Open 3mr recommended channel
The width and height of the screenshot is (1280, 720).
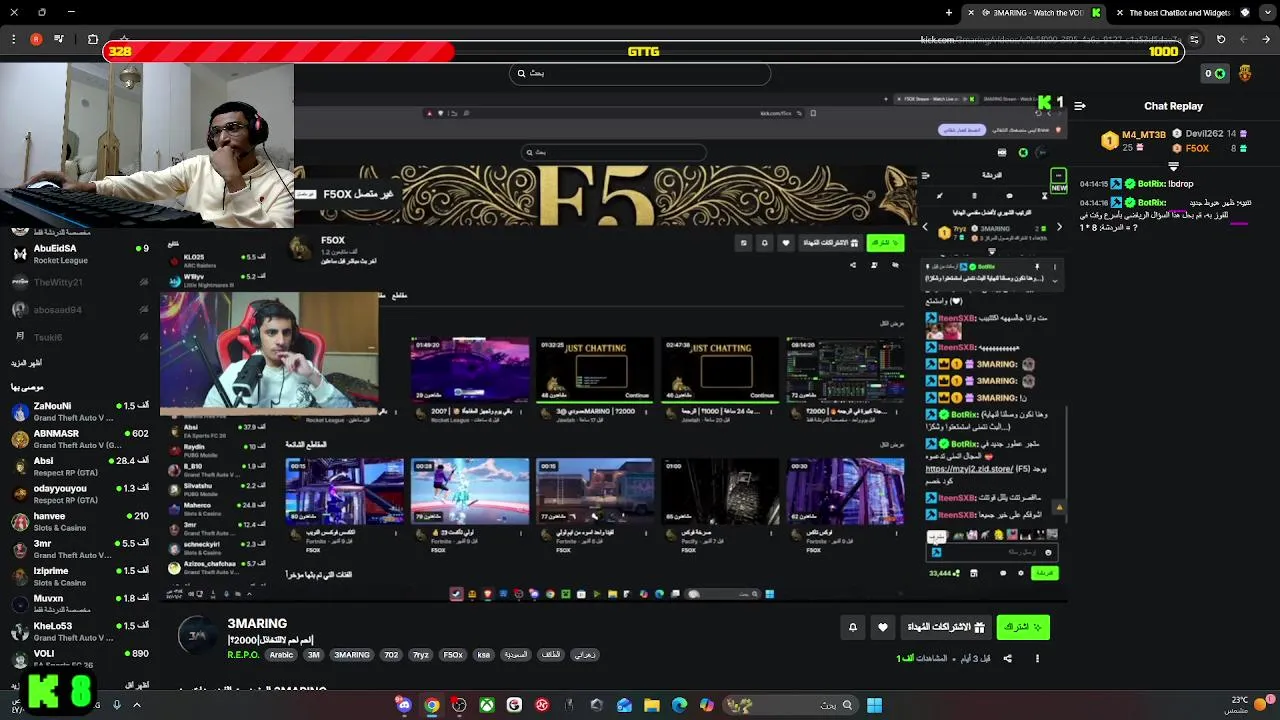80,549
